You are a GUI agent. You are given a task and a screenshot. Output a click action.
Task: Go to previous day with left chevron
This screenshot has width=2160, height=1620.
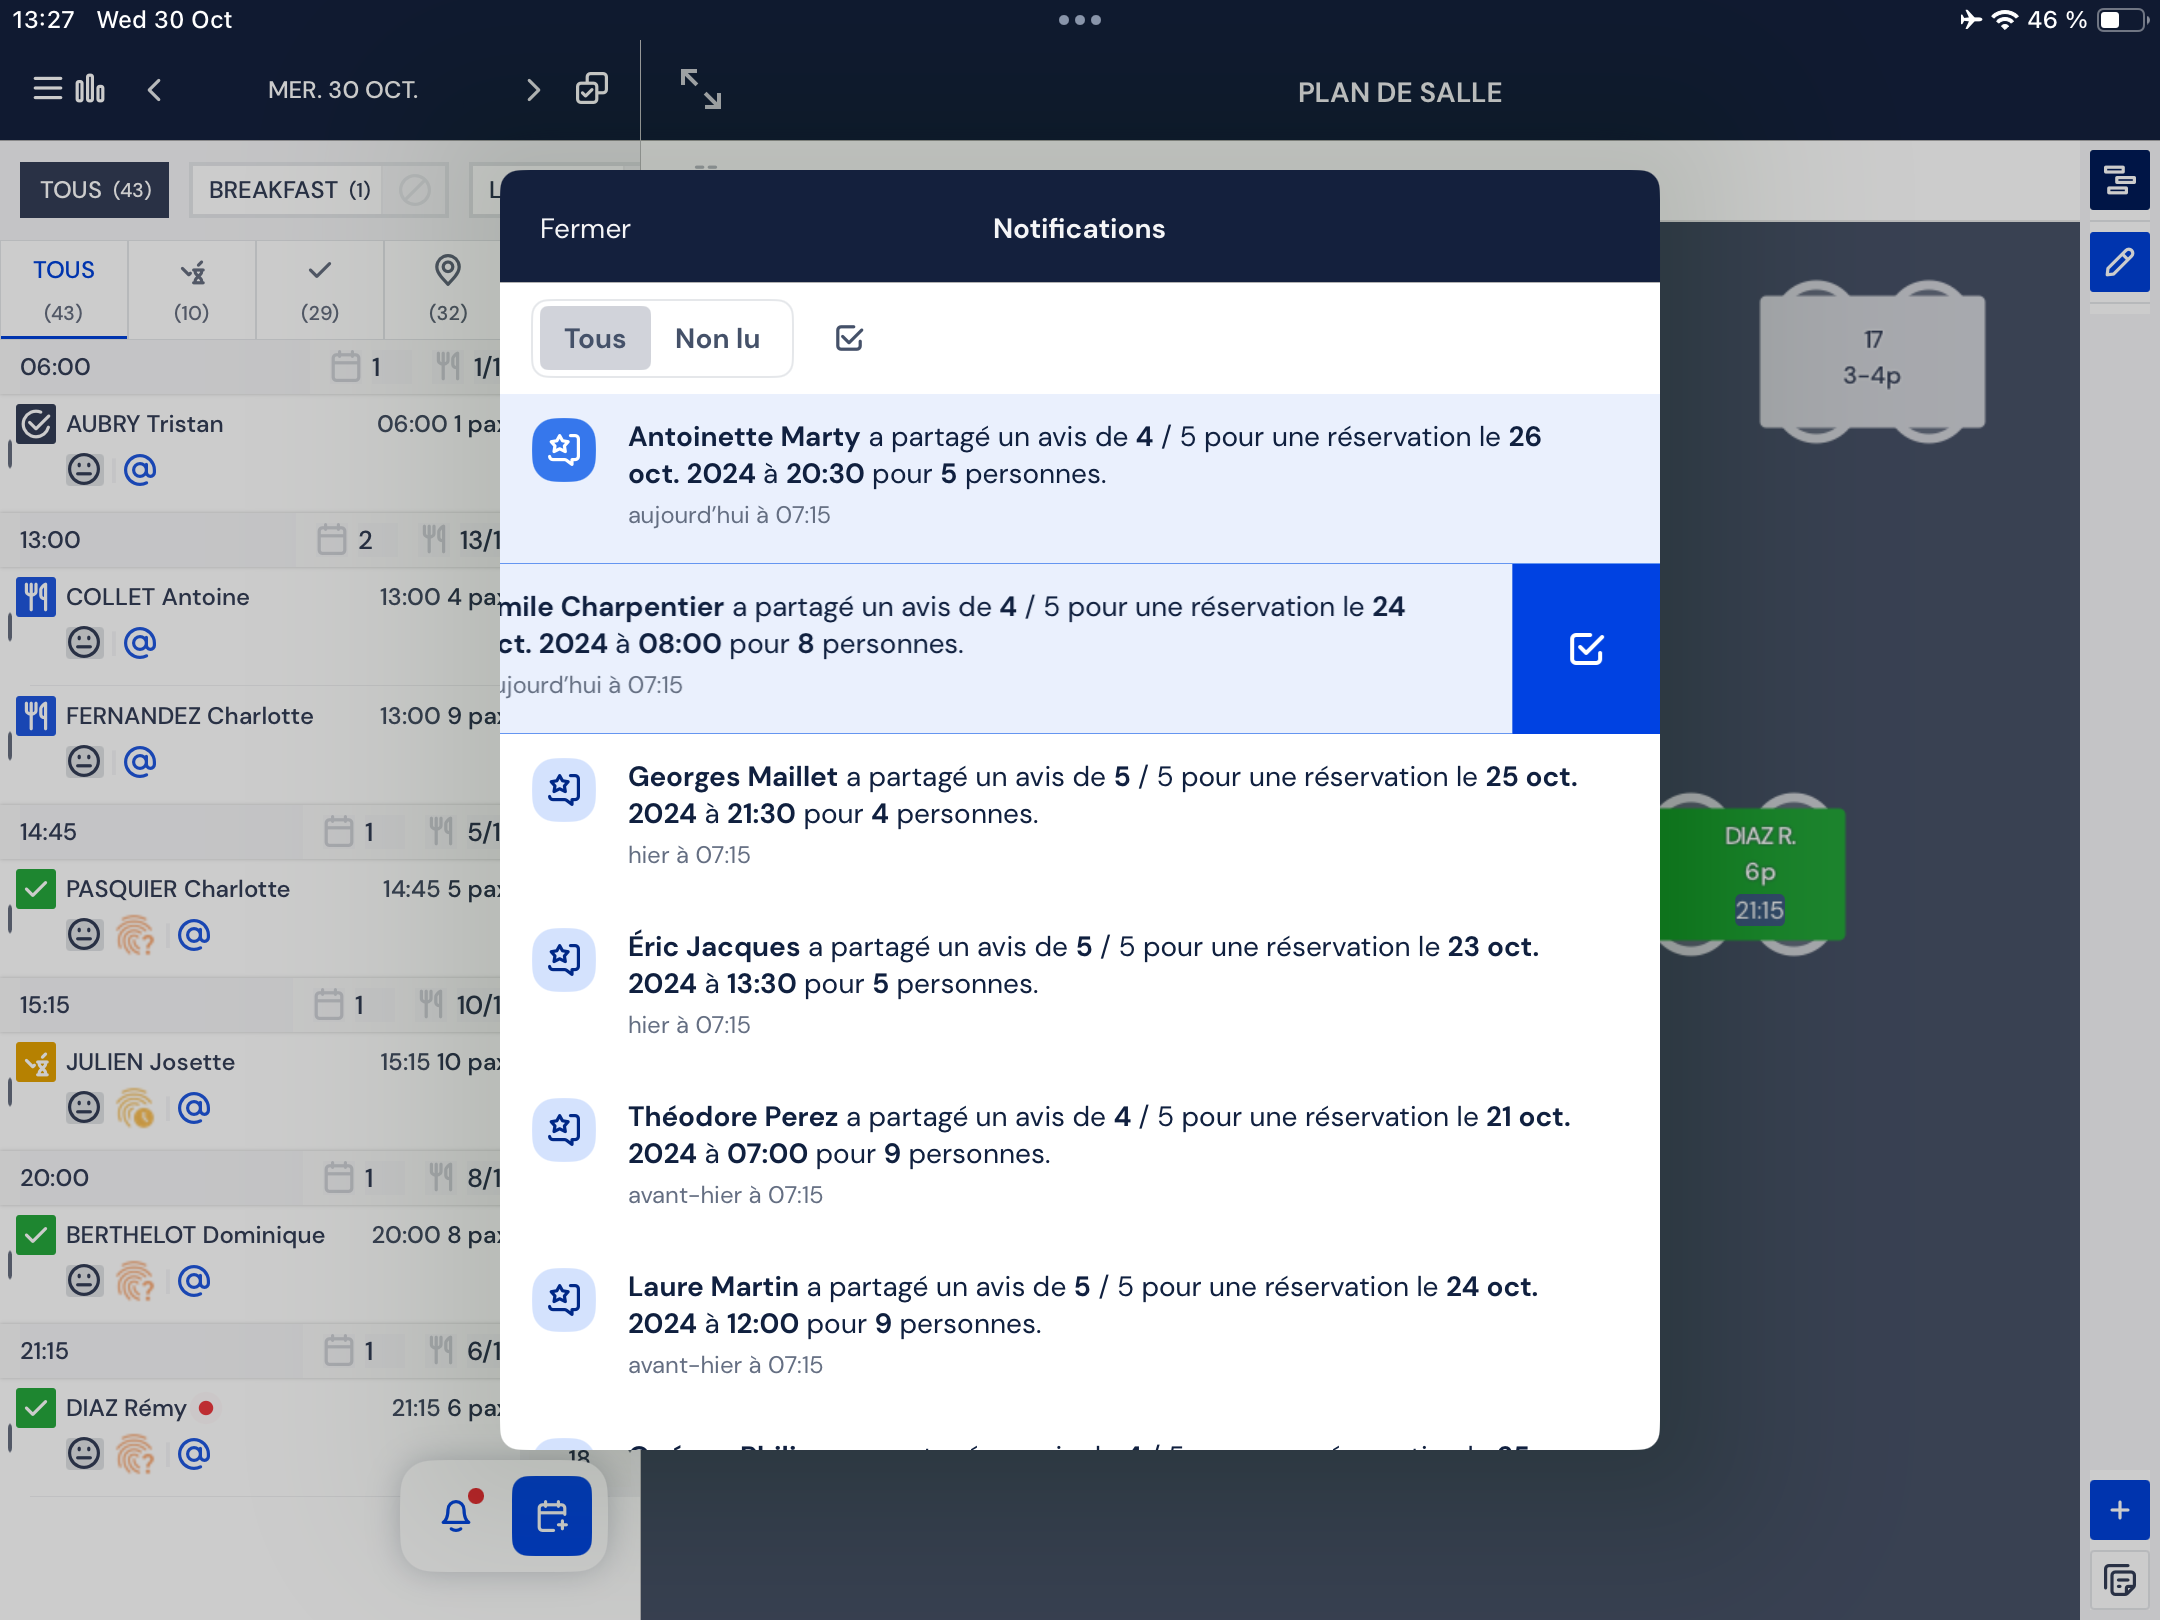coord(154,90)
